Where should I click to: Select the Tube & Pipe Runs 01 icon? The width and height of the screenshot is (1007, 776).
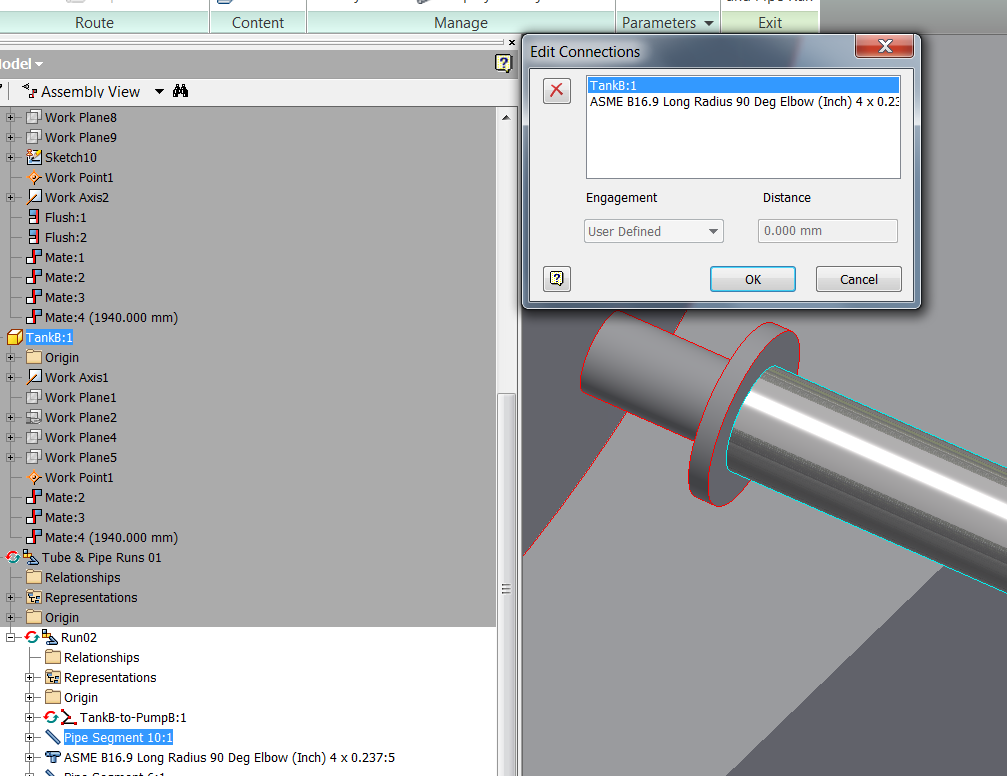31,557
